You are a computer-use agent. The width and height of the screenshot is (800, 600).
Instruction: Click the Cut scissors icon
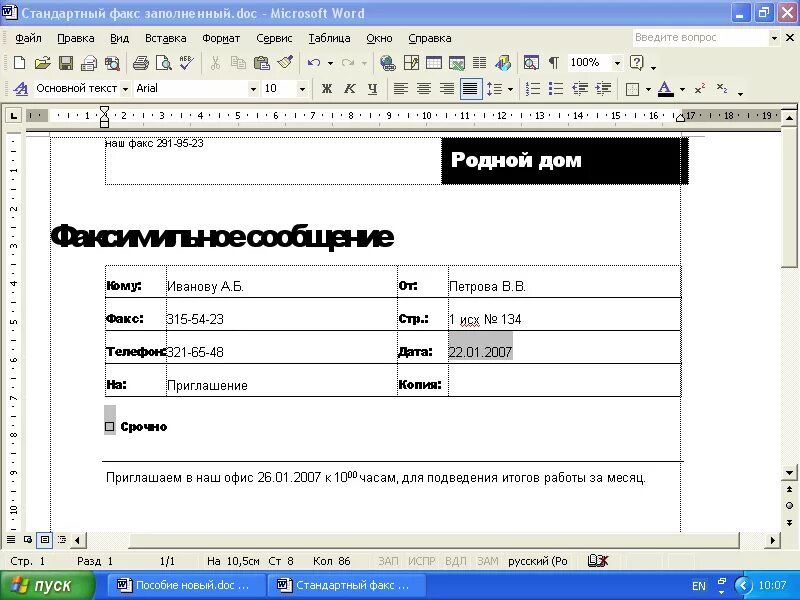pyautogui.click(x=215, y=63)
